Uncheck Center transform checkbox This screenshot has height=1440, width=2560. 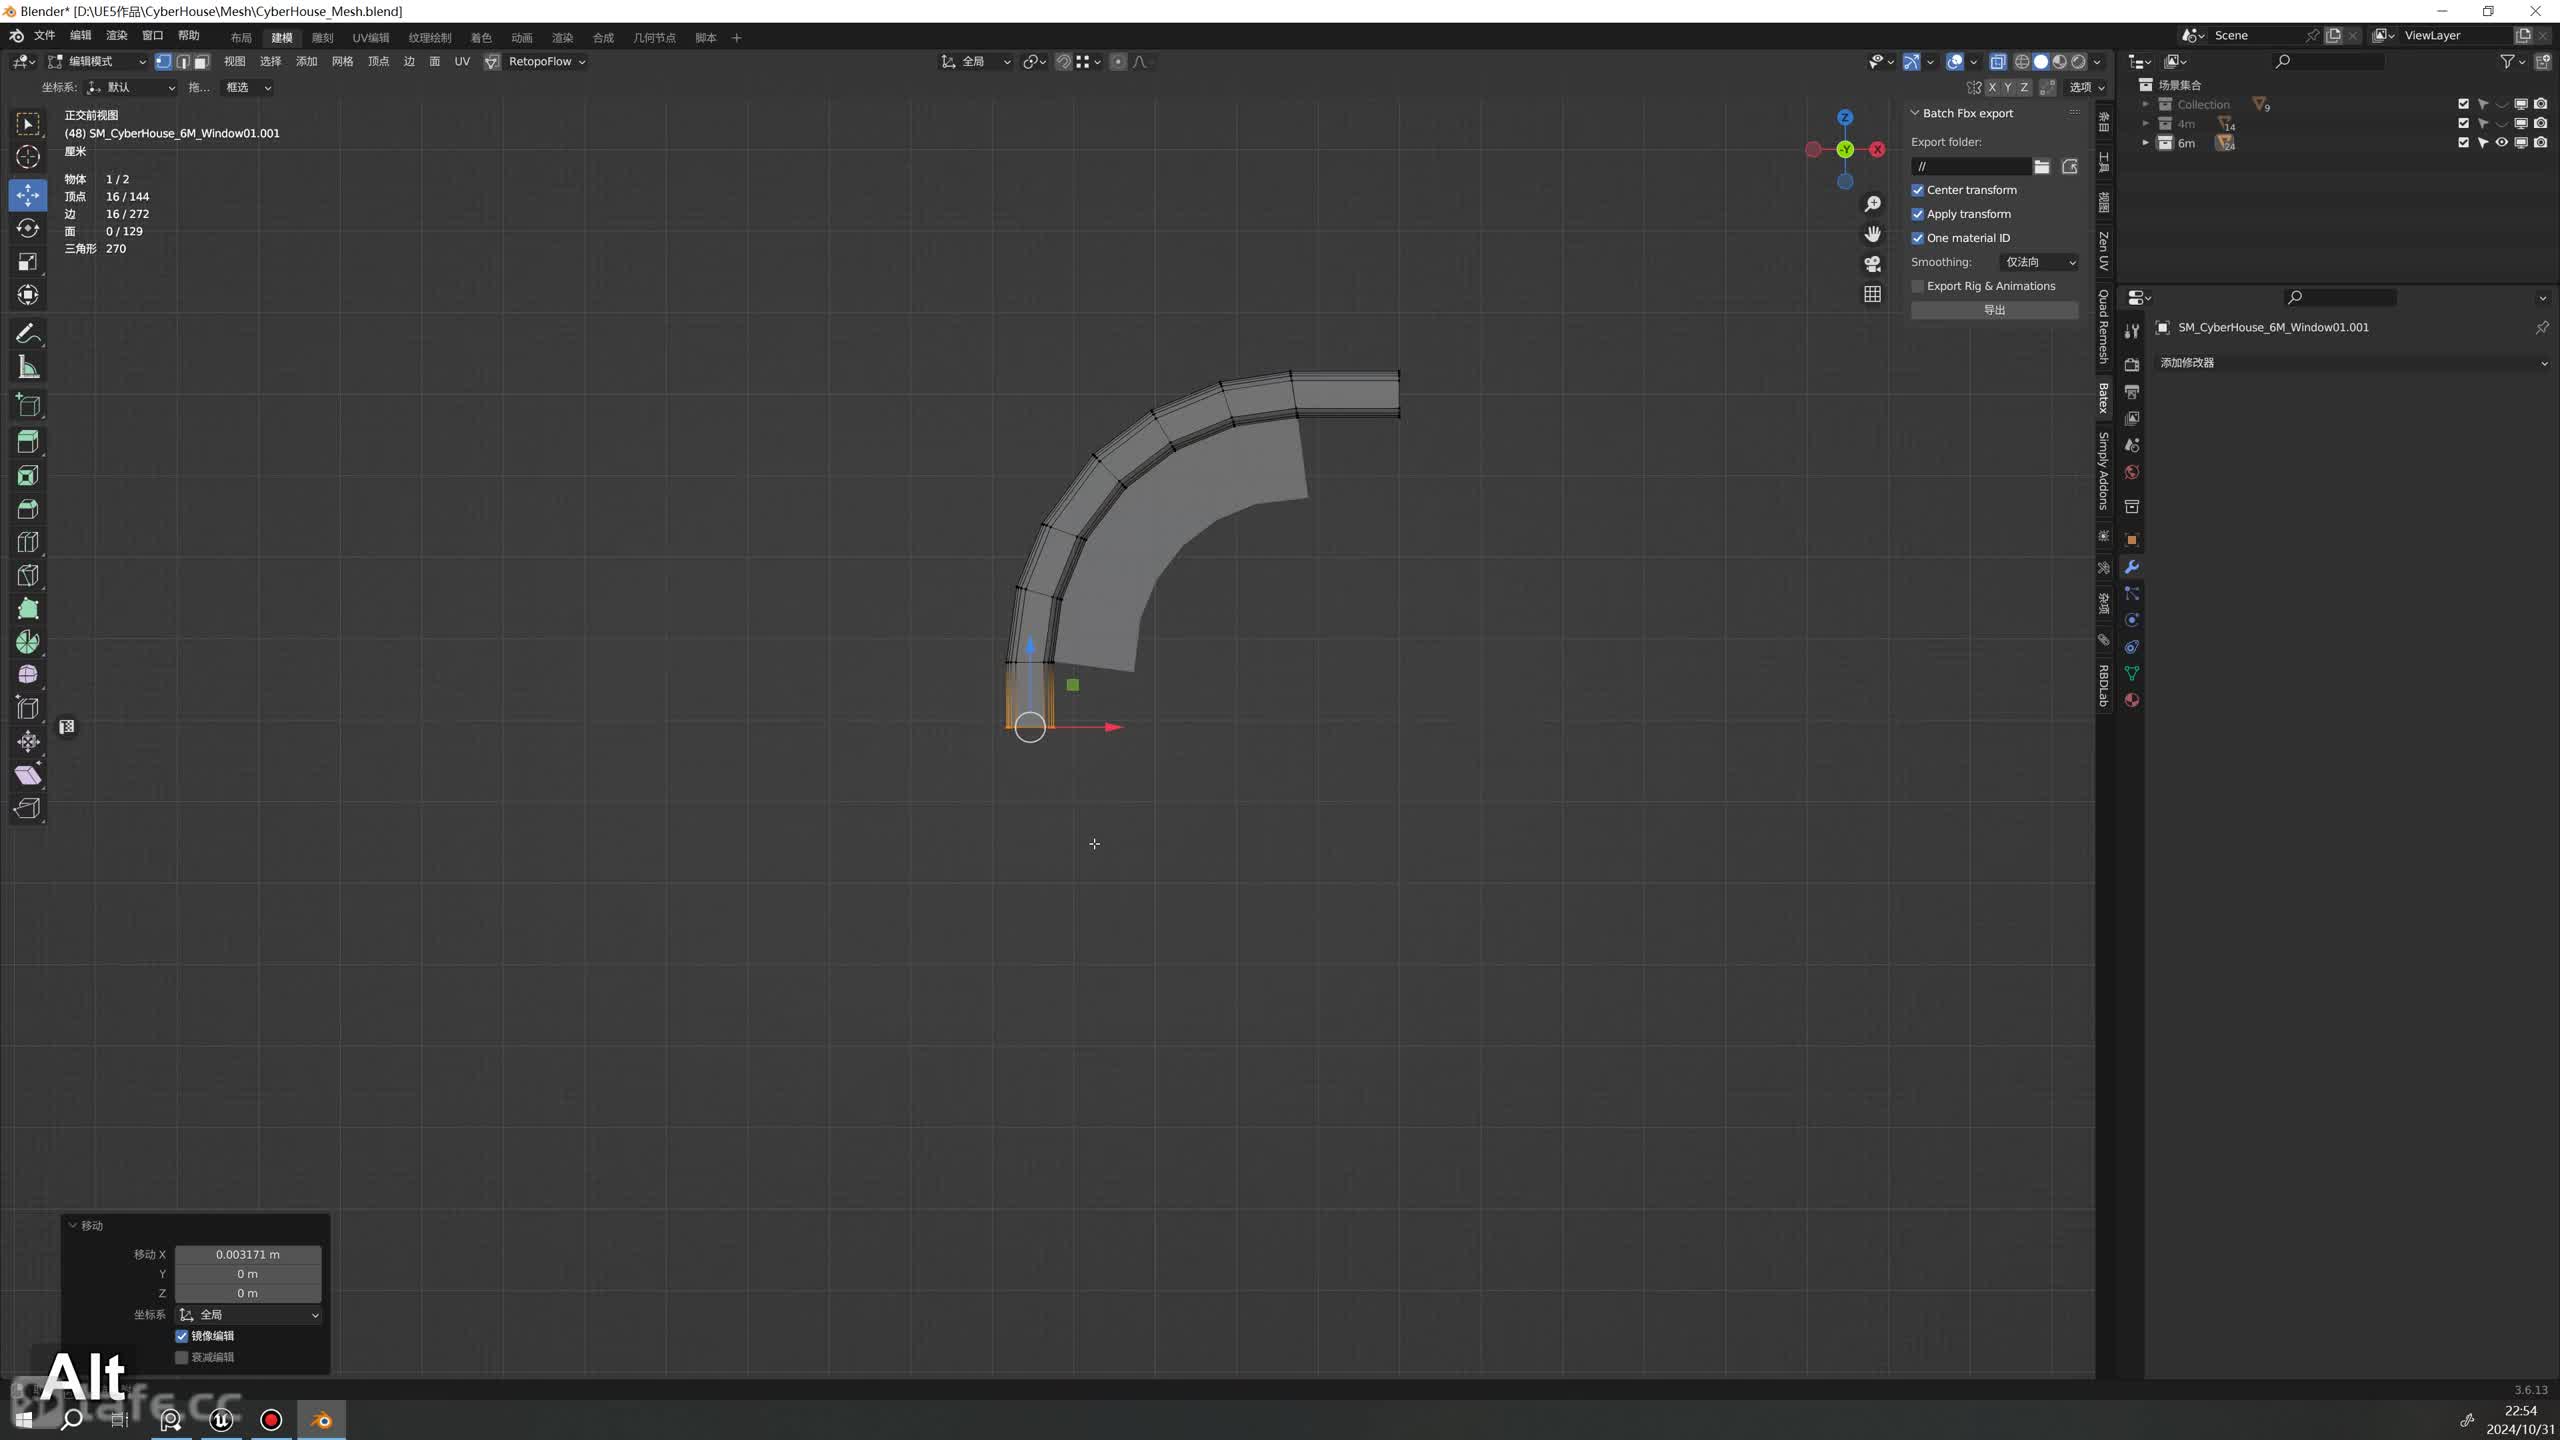tap(1917, 190)
